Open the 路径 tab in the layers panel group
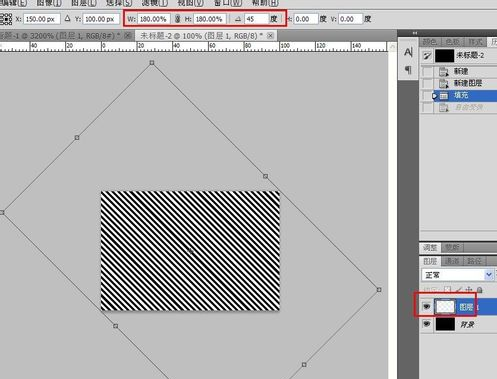Screen dimensions: 497x379 [474, 261]
